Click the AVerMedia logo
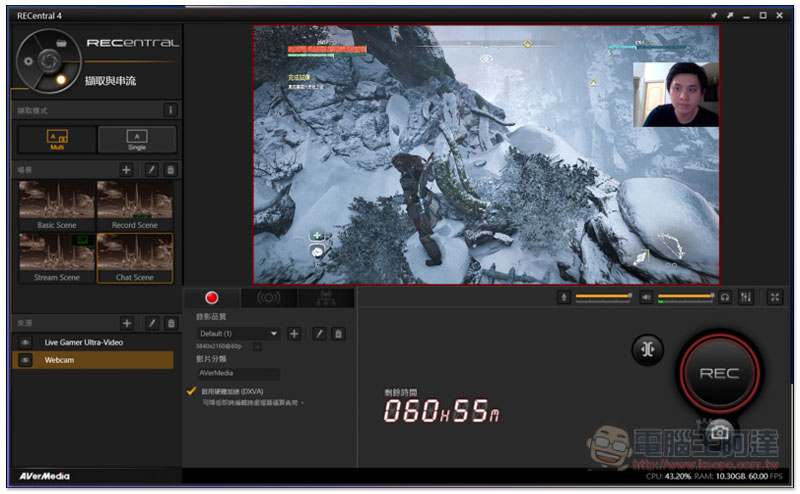 coord(44,476)
